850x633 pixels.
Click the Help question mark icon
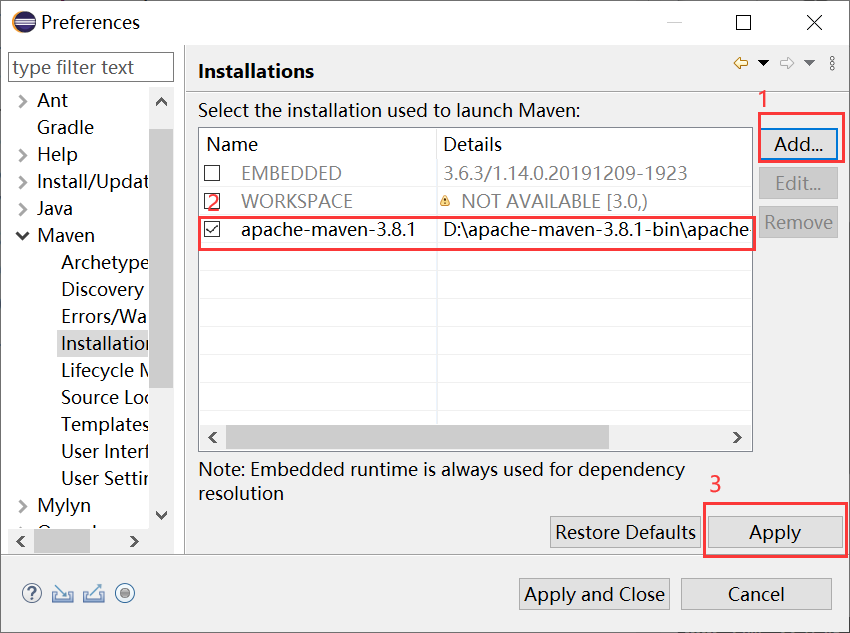point(32,593)
